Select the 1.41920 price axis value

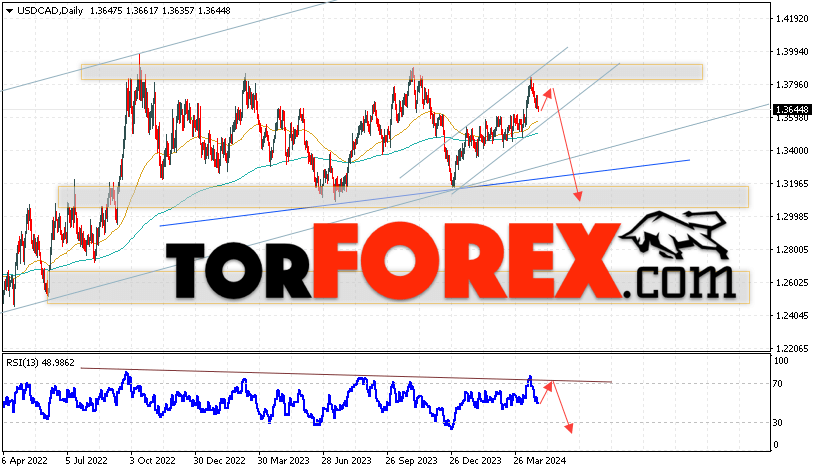[792, 19]
